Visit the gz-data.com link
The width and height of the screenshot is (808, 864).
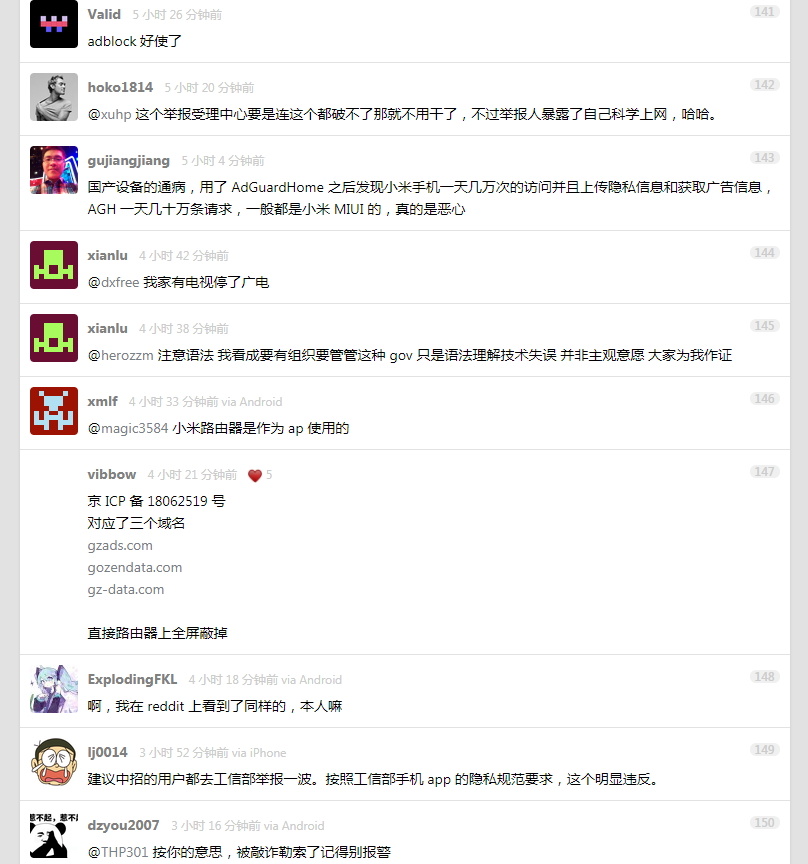point(126,590)
